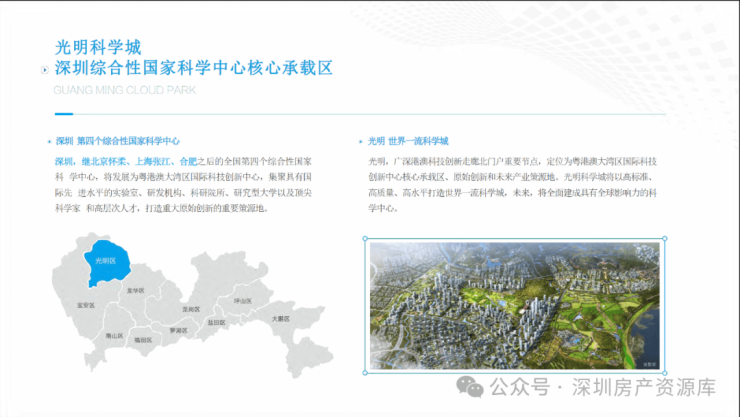The width and height of the screenshot is (740, 417).
Task: Click the 深圳 第四个综合性国家科学中心 heading
Action: point(118,141)
